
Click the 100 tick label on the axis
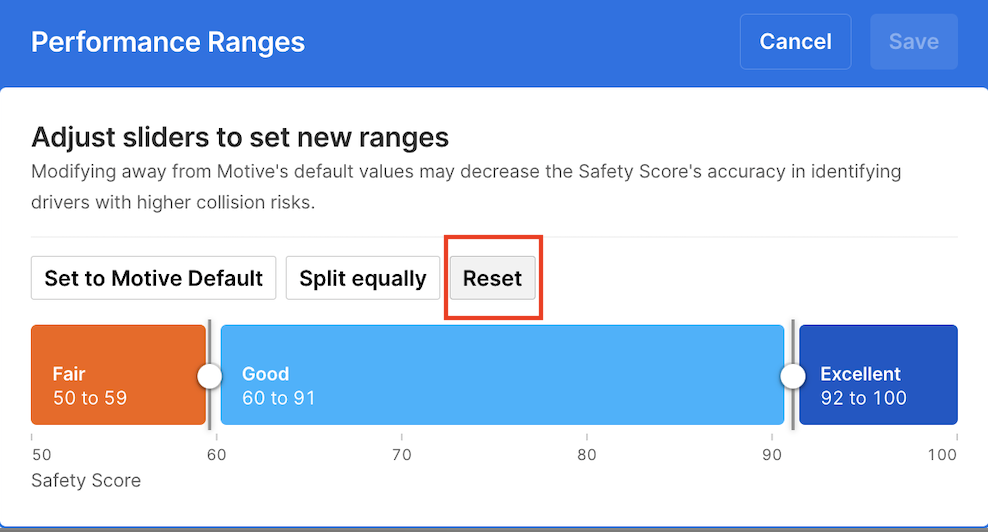click(942, 455)
